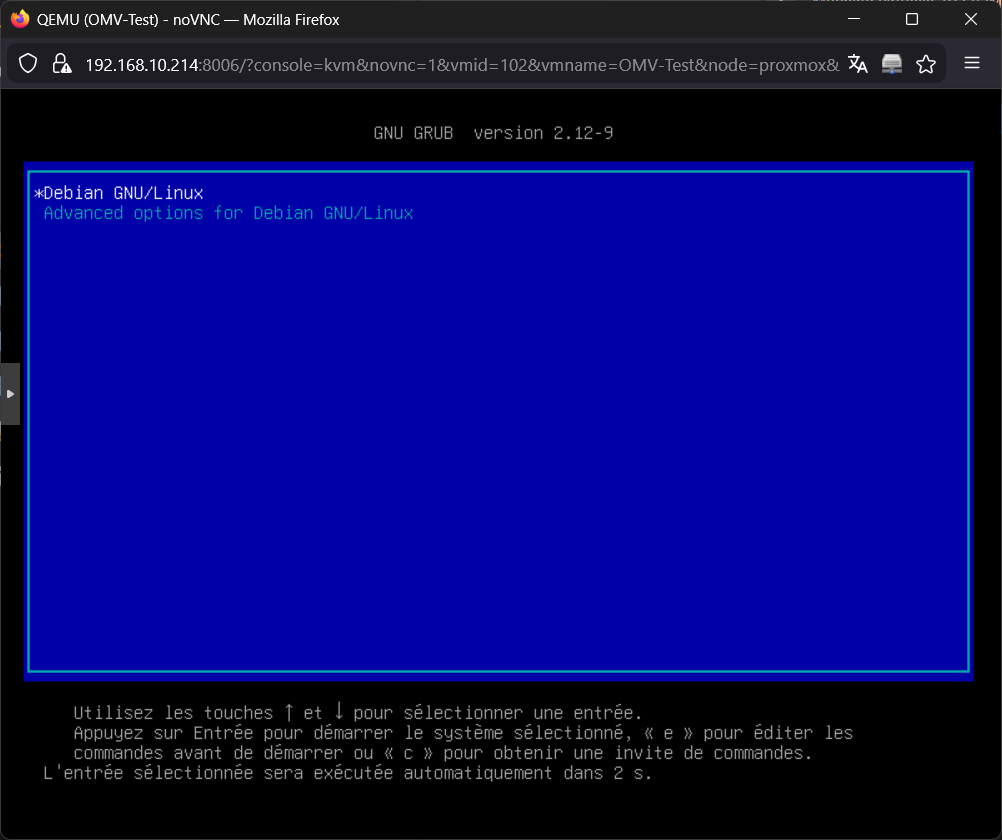This screenshot has width=1002, height=840.
Task: Click the drive icon in address bar
Action: click(x=891, y=64)
